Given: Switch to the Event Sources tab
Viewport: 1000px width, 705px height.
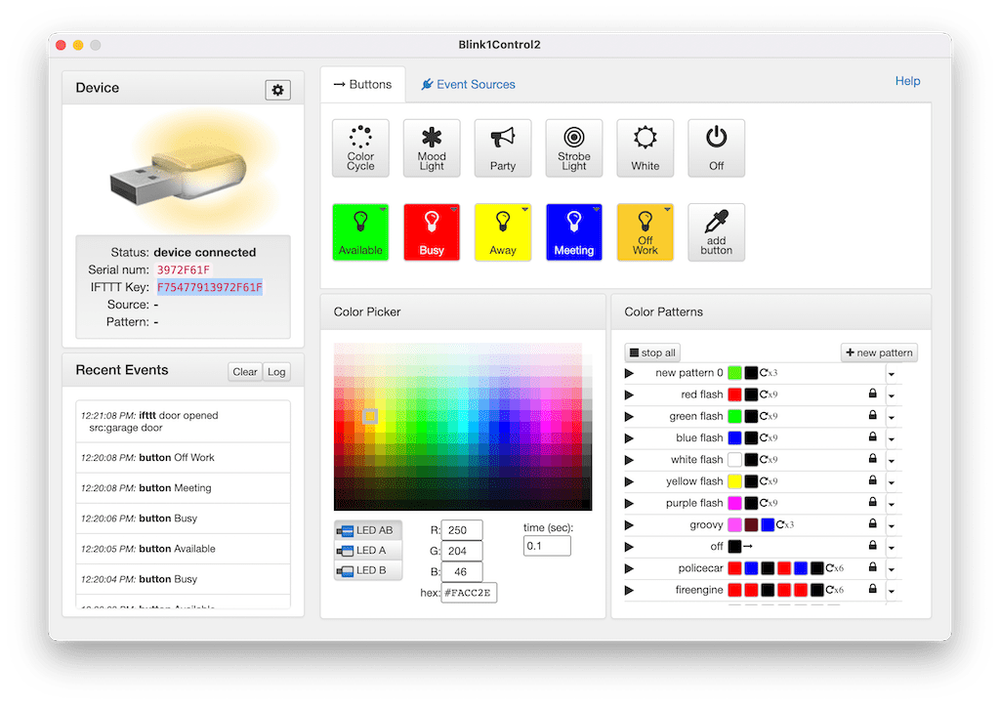Looking at the screenshot, I should click(468, 85).
